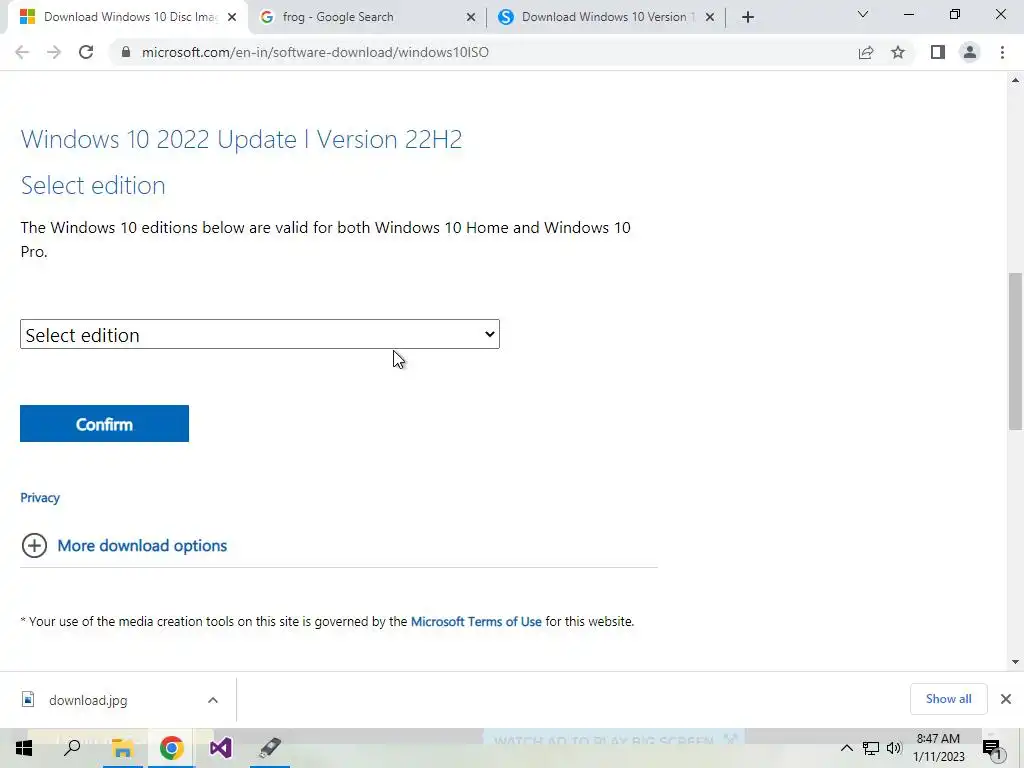Viewport: 1024px width, 768px height.
Task: Close the frog - Google Search tab
Action: click(471, 18)
